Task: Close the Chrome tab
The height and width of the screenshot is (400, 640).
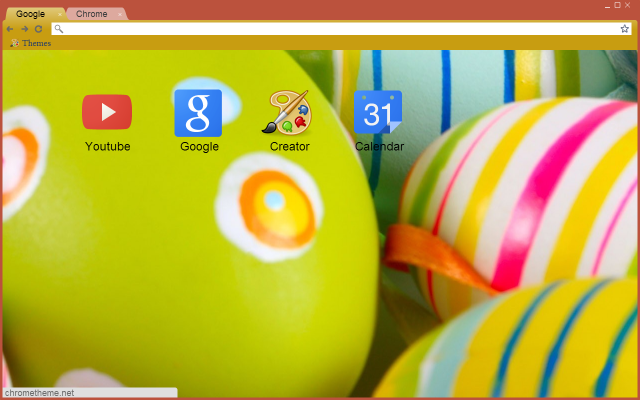Action: click(x=120, y=14)
